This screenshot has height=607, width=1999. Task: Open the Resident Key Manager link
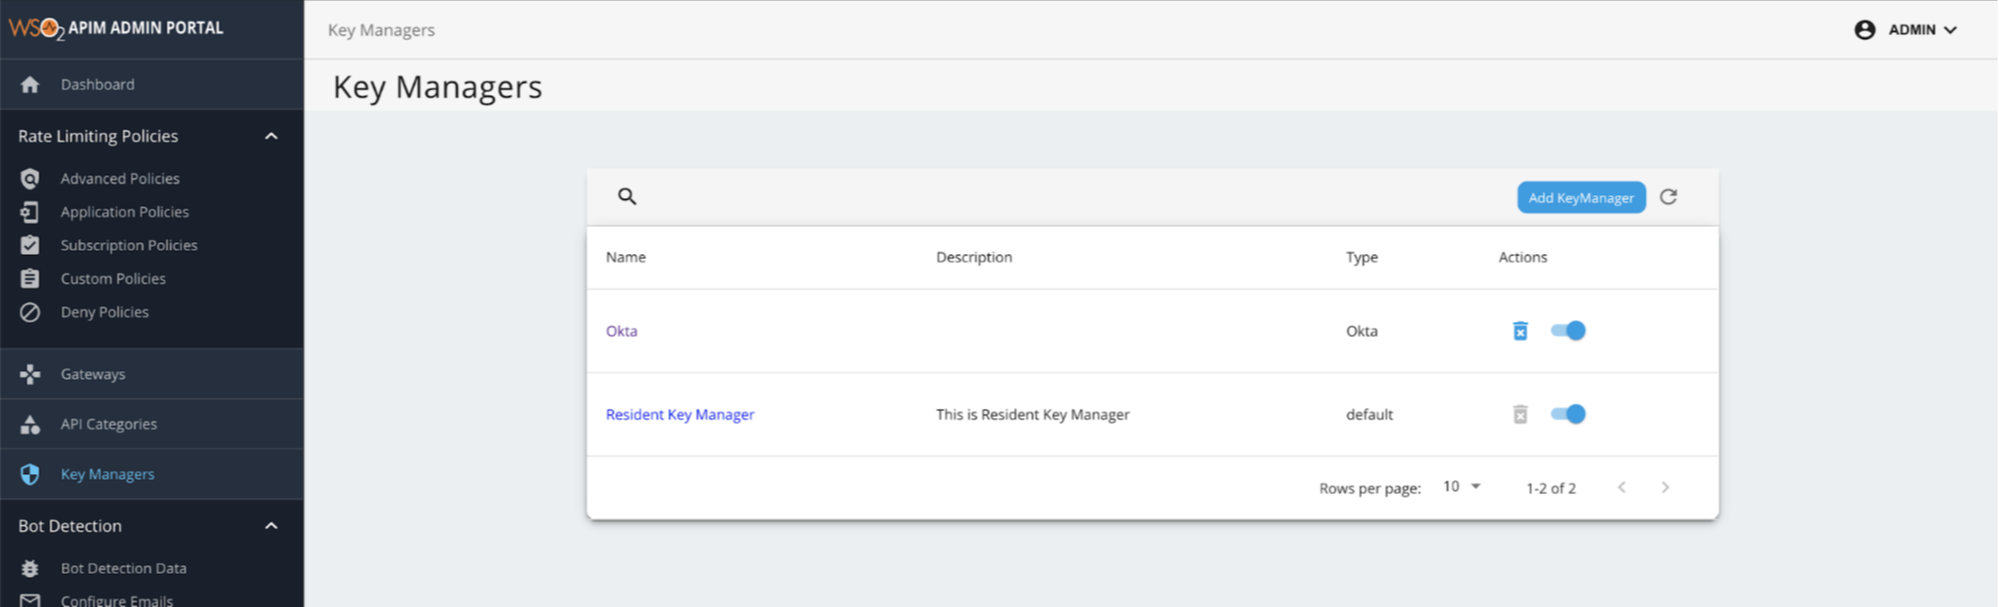point(680,414)
